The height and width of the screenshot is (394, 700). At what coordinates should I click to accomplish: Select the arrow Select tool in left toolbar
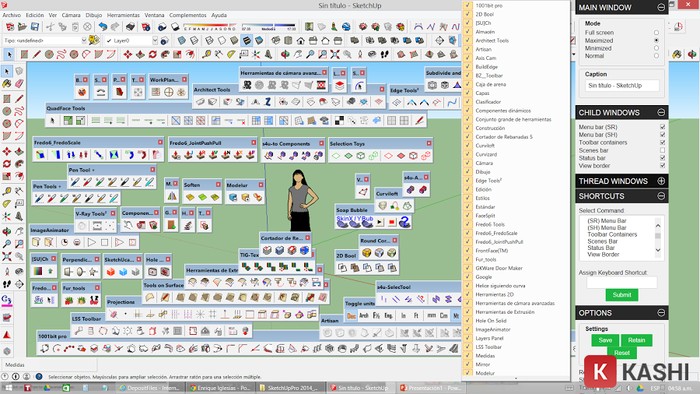(7, 71)
